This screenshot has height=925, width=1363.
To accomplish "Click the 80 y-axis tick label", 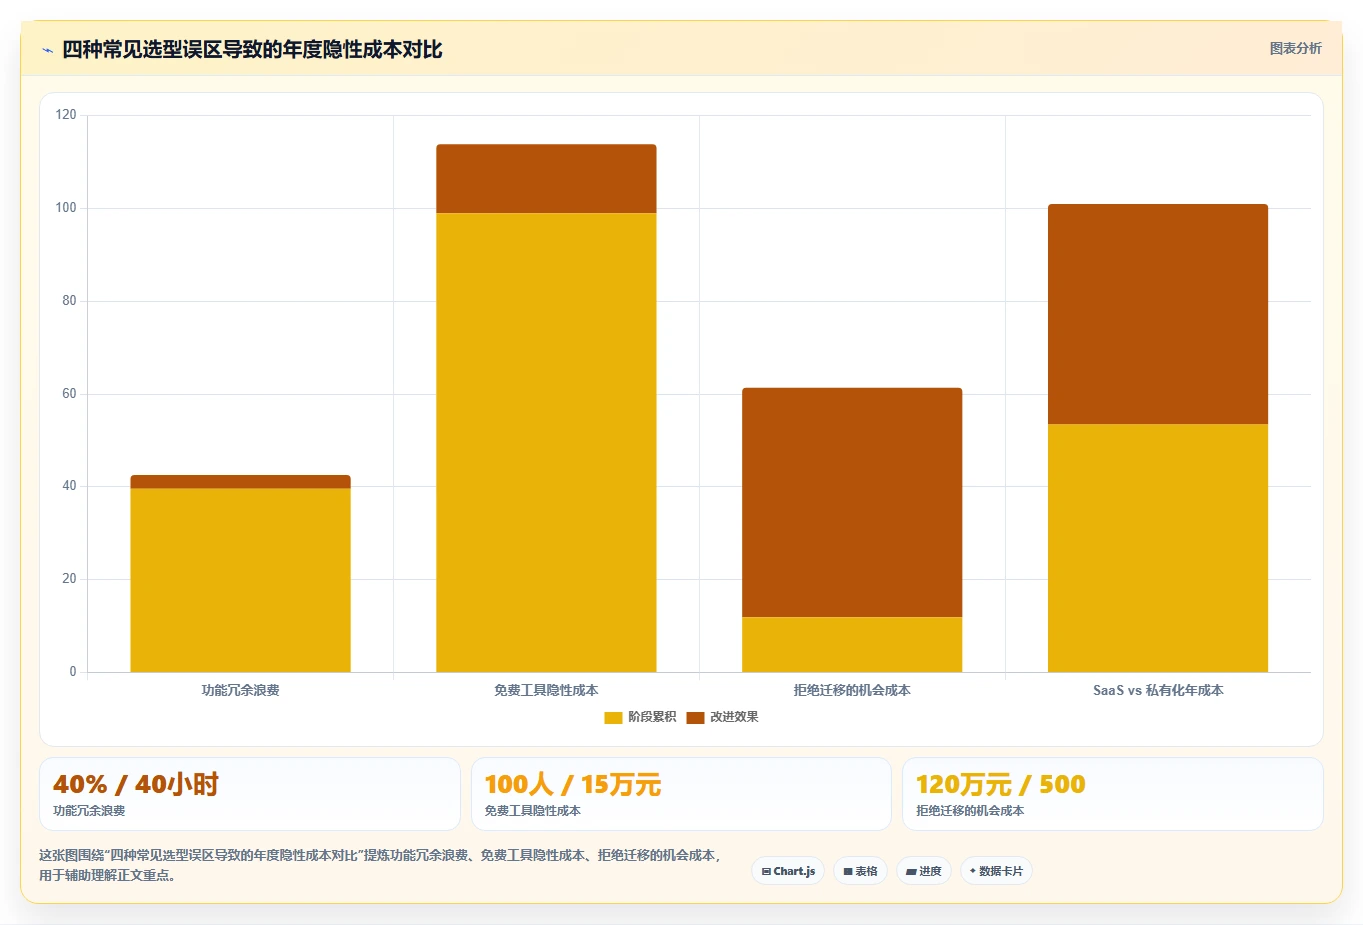I will [69, 301].
